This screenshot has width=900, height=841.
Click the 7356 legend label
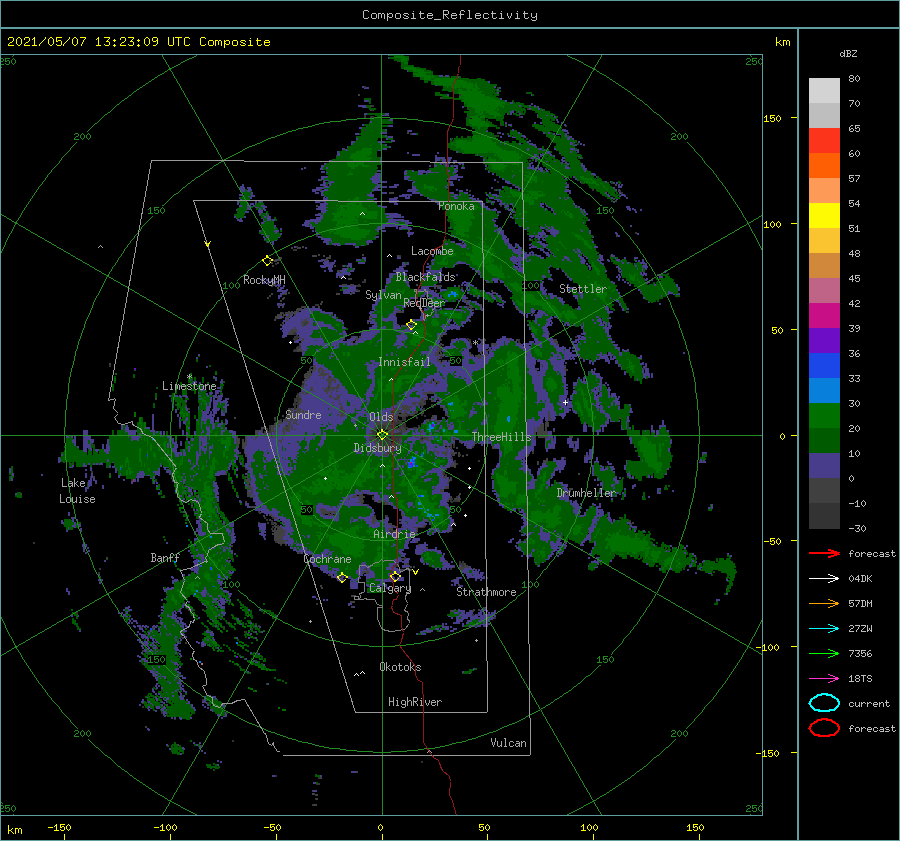click(x=860, y=653)
